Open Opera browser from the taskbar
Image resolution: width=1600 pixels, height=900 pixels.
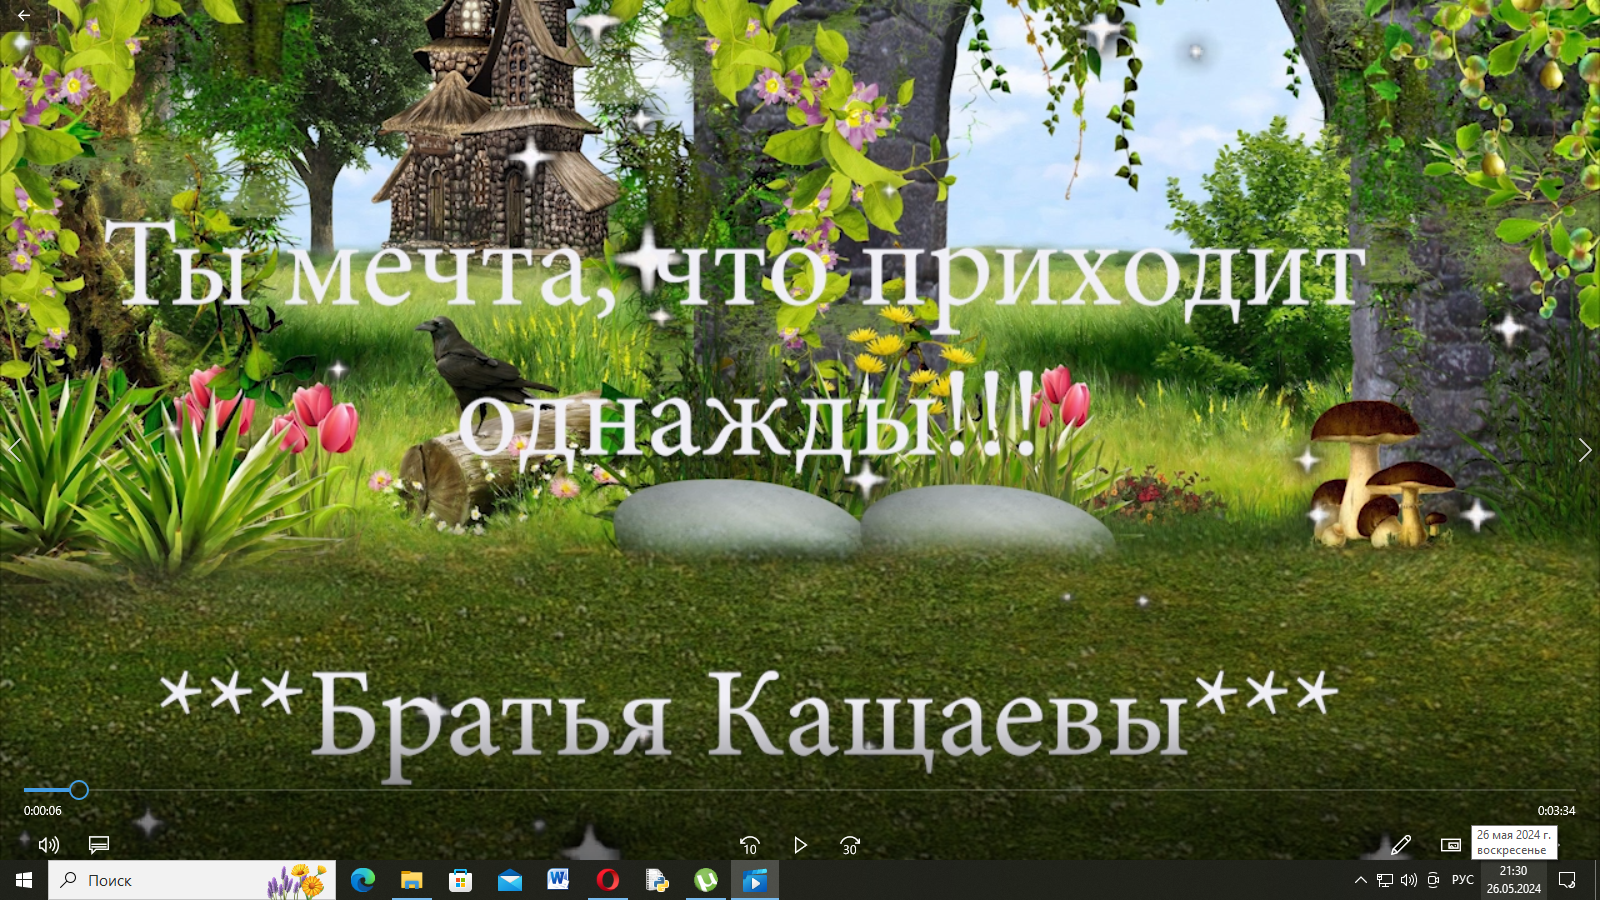[606, 881]
